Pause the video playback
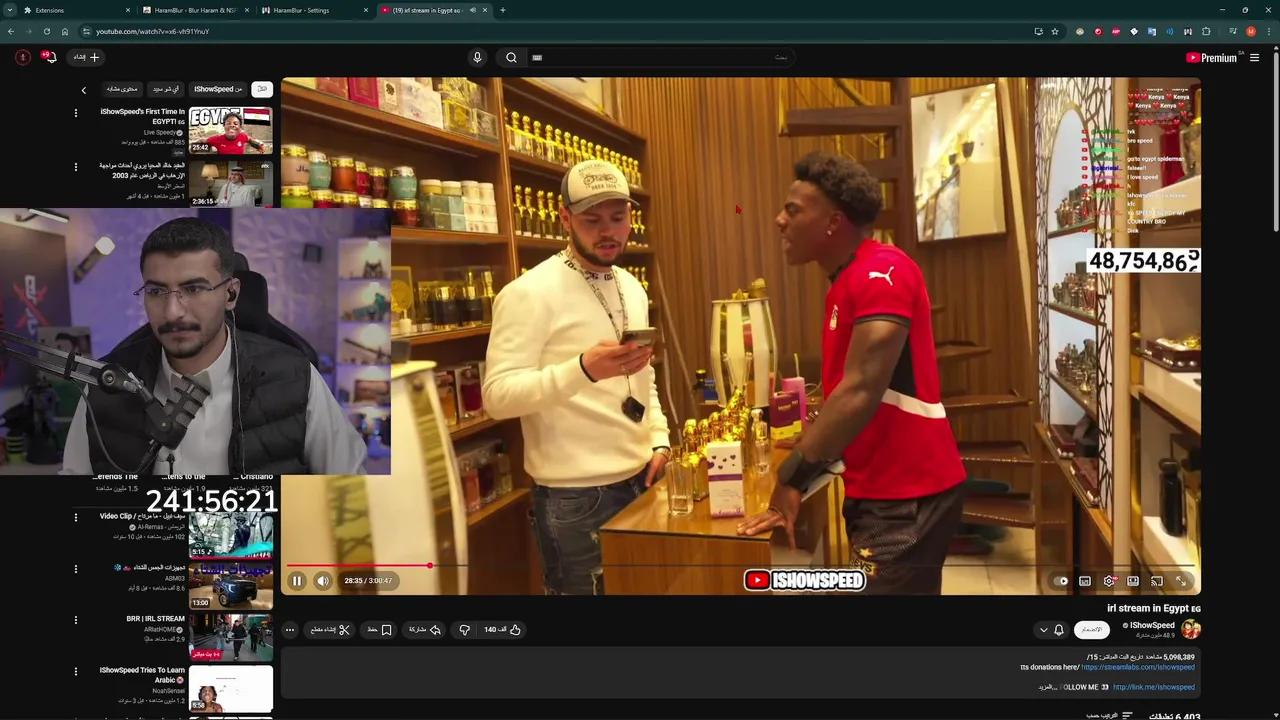The height and width of the screenshot is (720, 1280). 297,581
